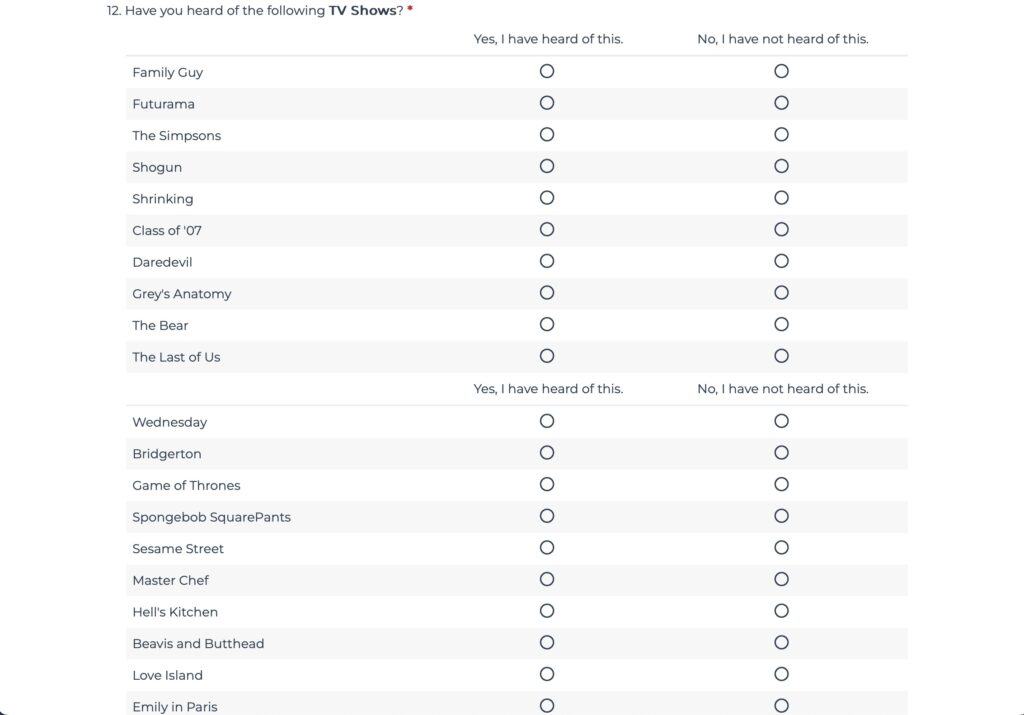Choose Yes for The Simpsons
The image size is (1024, 715).
point(547,135)
